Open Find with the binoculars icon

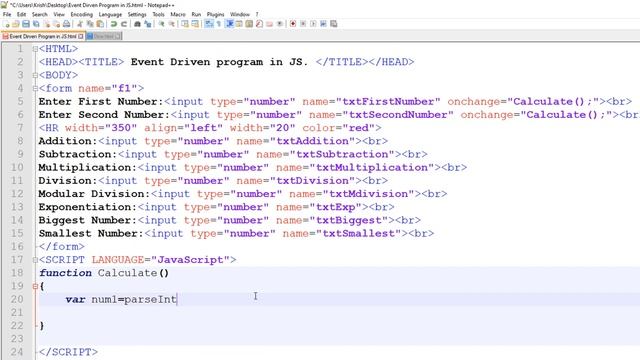coord(138,24)
